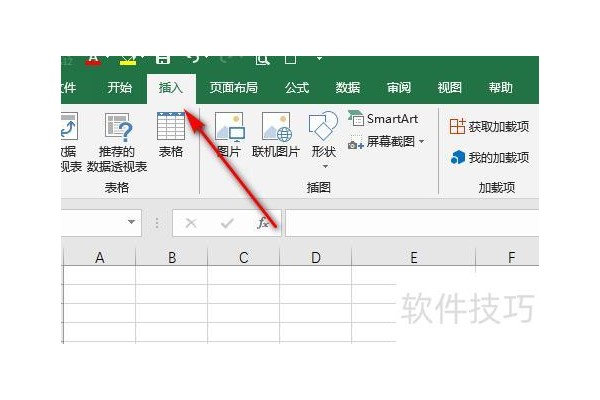Open print preview magnifier icon
This screenshot has height=400, width=600.
tap(262, 60)
